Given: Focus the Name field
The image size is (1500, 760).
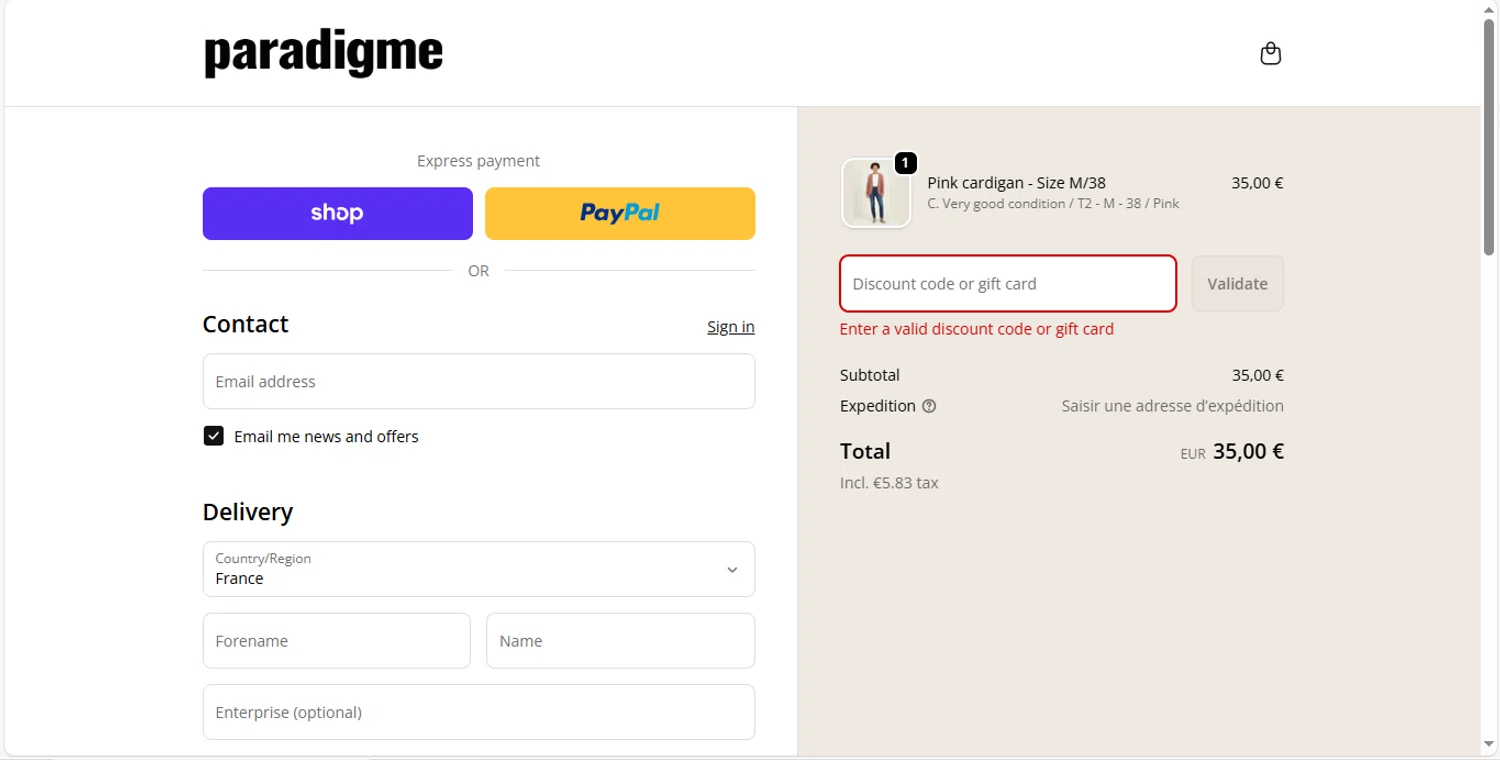Looking at the screenshot, I should tap(620, 641).
